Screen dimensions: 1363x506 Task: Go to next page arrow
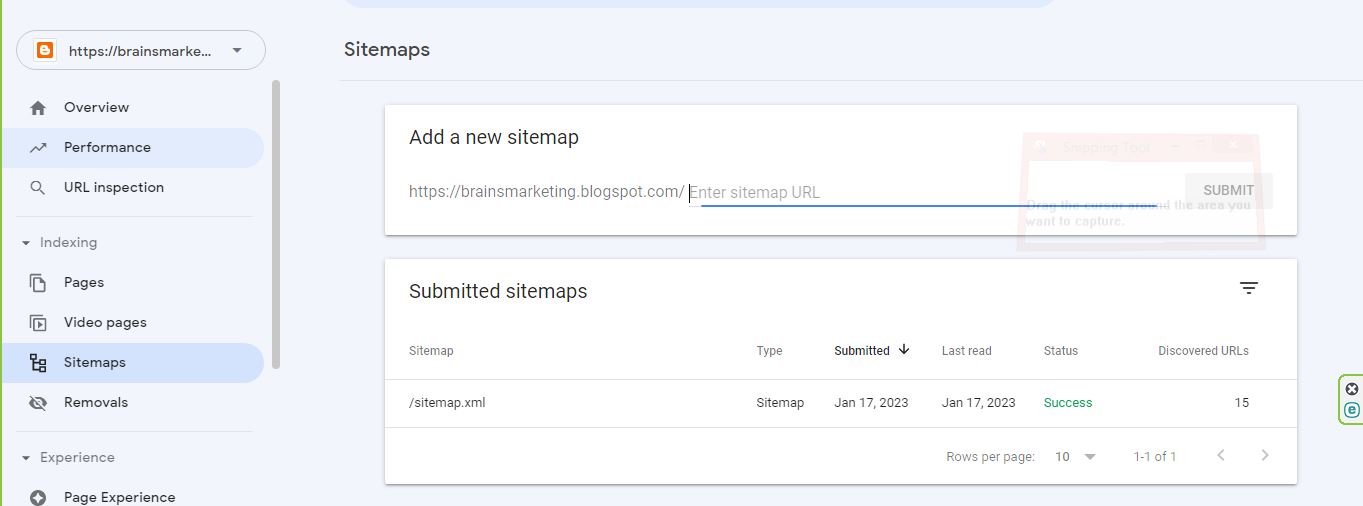click(x=1264, y=456)
